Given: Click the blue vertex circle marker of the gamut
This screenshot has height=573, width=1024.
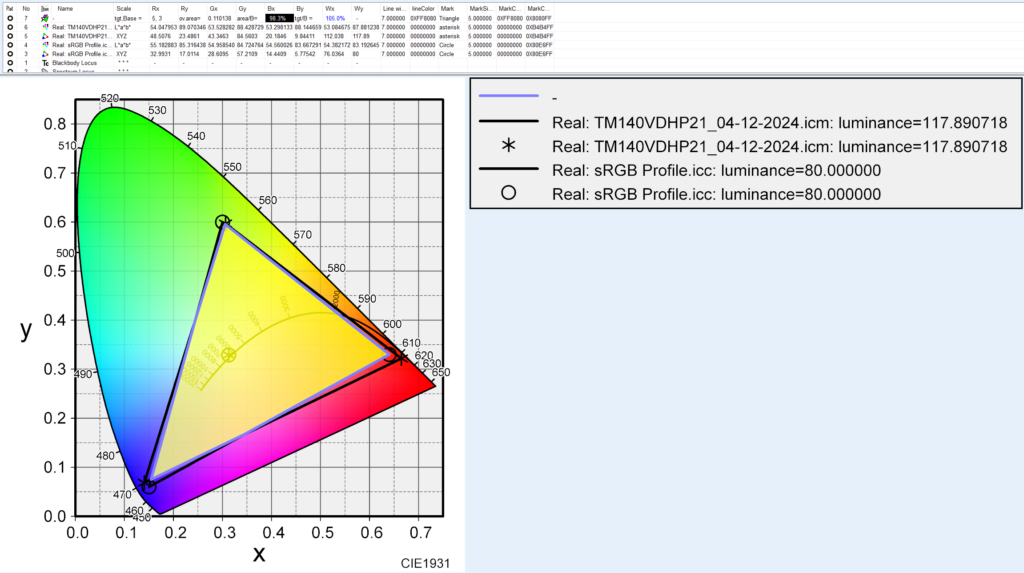Looking at the screenshot, I should click(149, 487).
